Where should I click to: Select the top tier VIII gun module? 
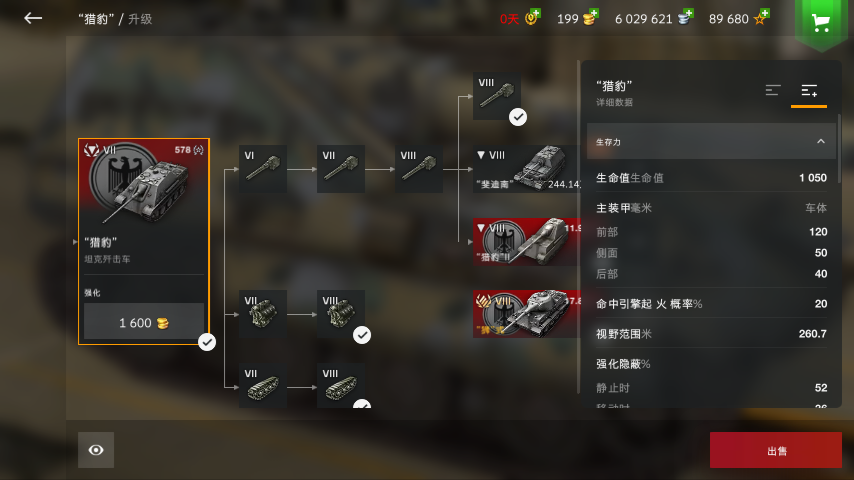click(x=497, y=96)
